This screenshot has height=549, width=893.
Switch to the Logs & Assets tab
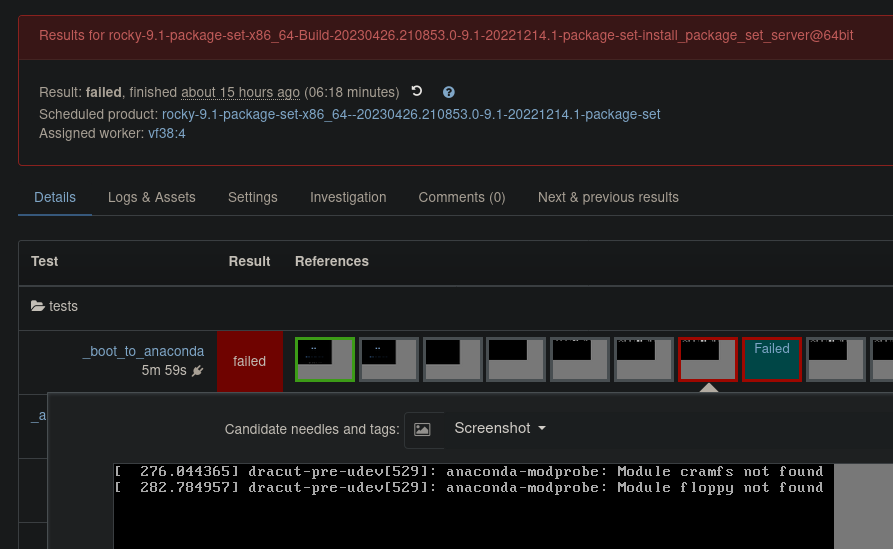pos(152,197)
